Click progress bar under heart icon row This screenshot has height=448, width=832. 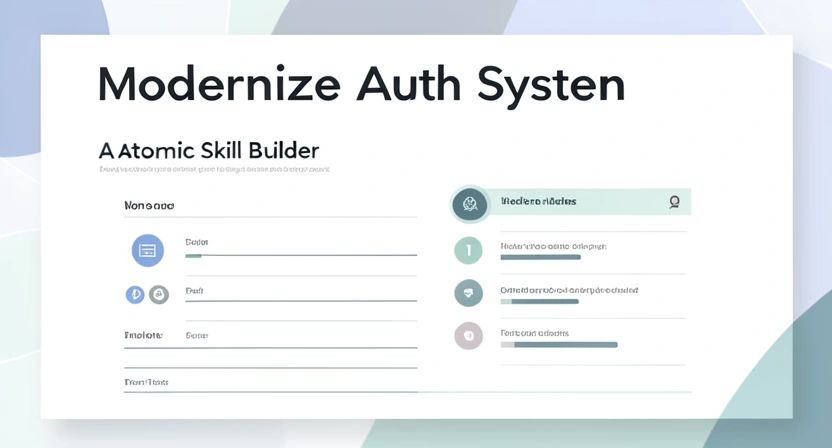(540, 301)
